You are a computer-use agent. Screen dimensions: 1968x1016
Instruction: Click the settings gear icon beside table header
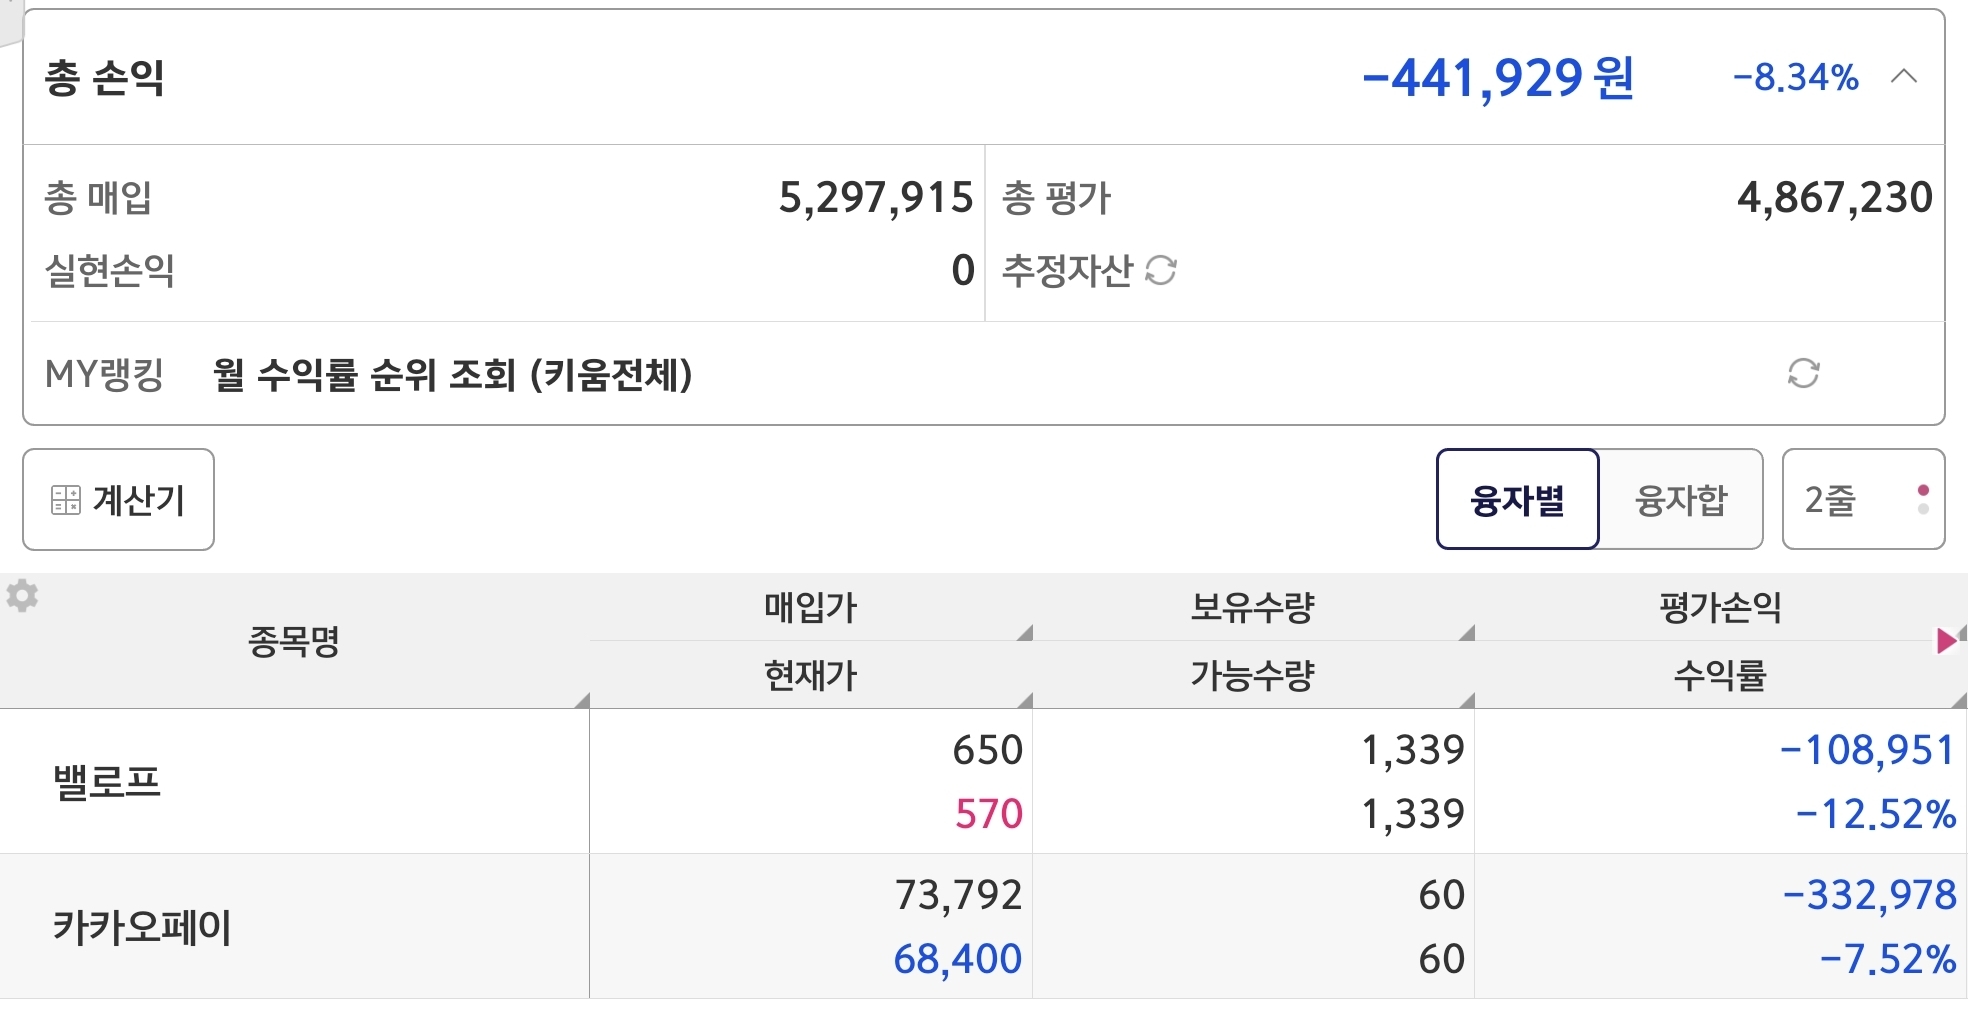[x=22, y=596]
